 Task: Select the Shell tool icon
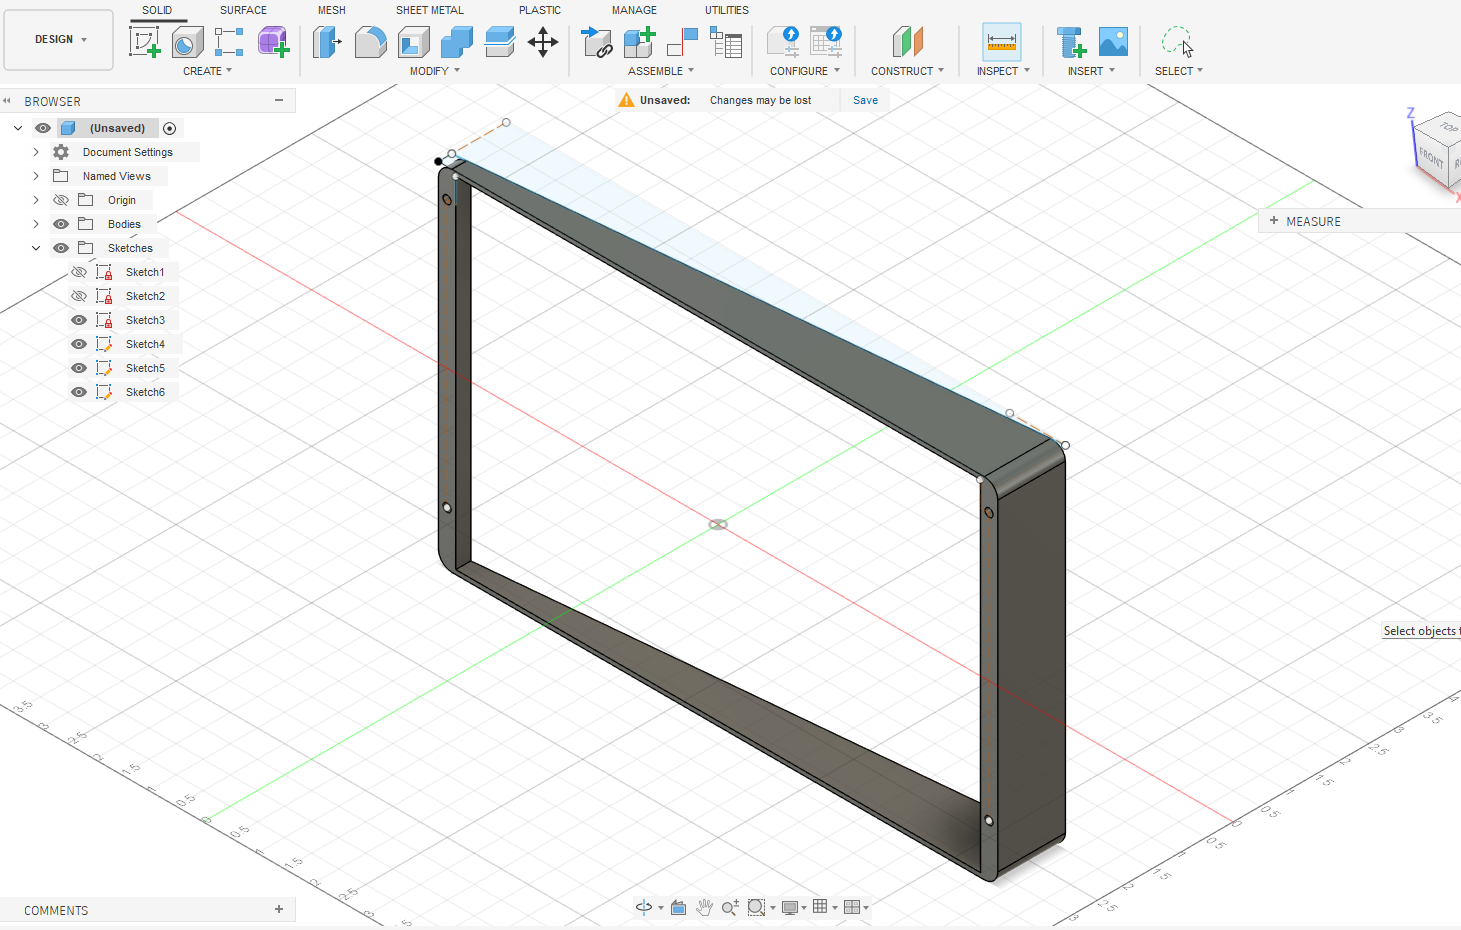pos(413,42)
